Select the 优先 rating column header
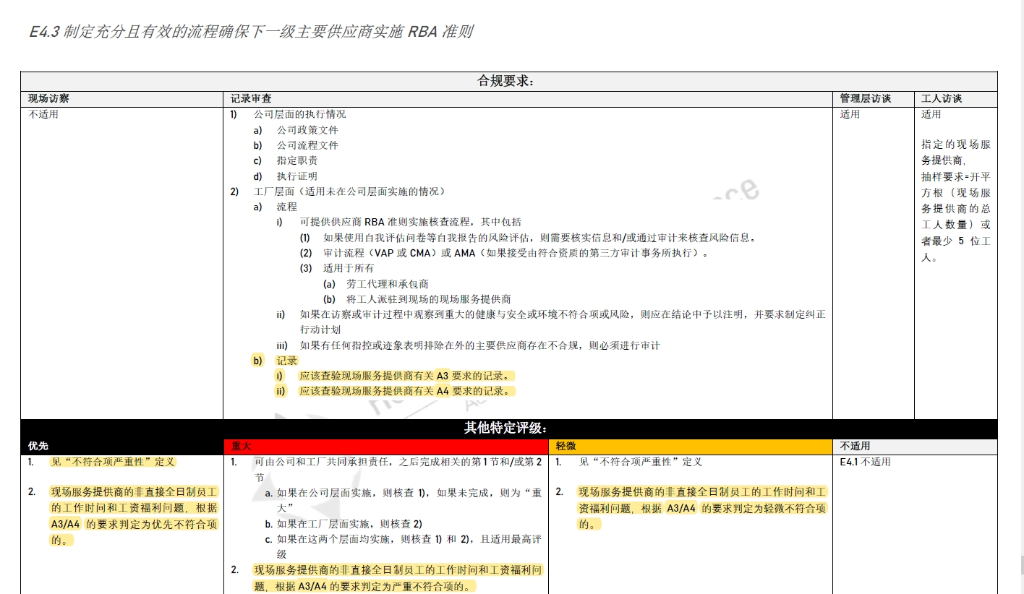This screenshot has width=1024, height=594. (x=38, y=446)
